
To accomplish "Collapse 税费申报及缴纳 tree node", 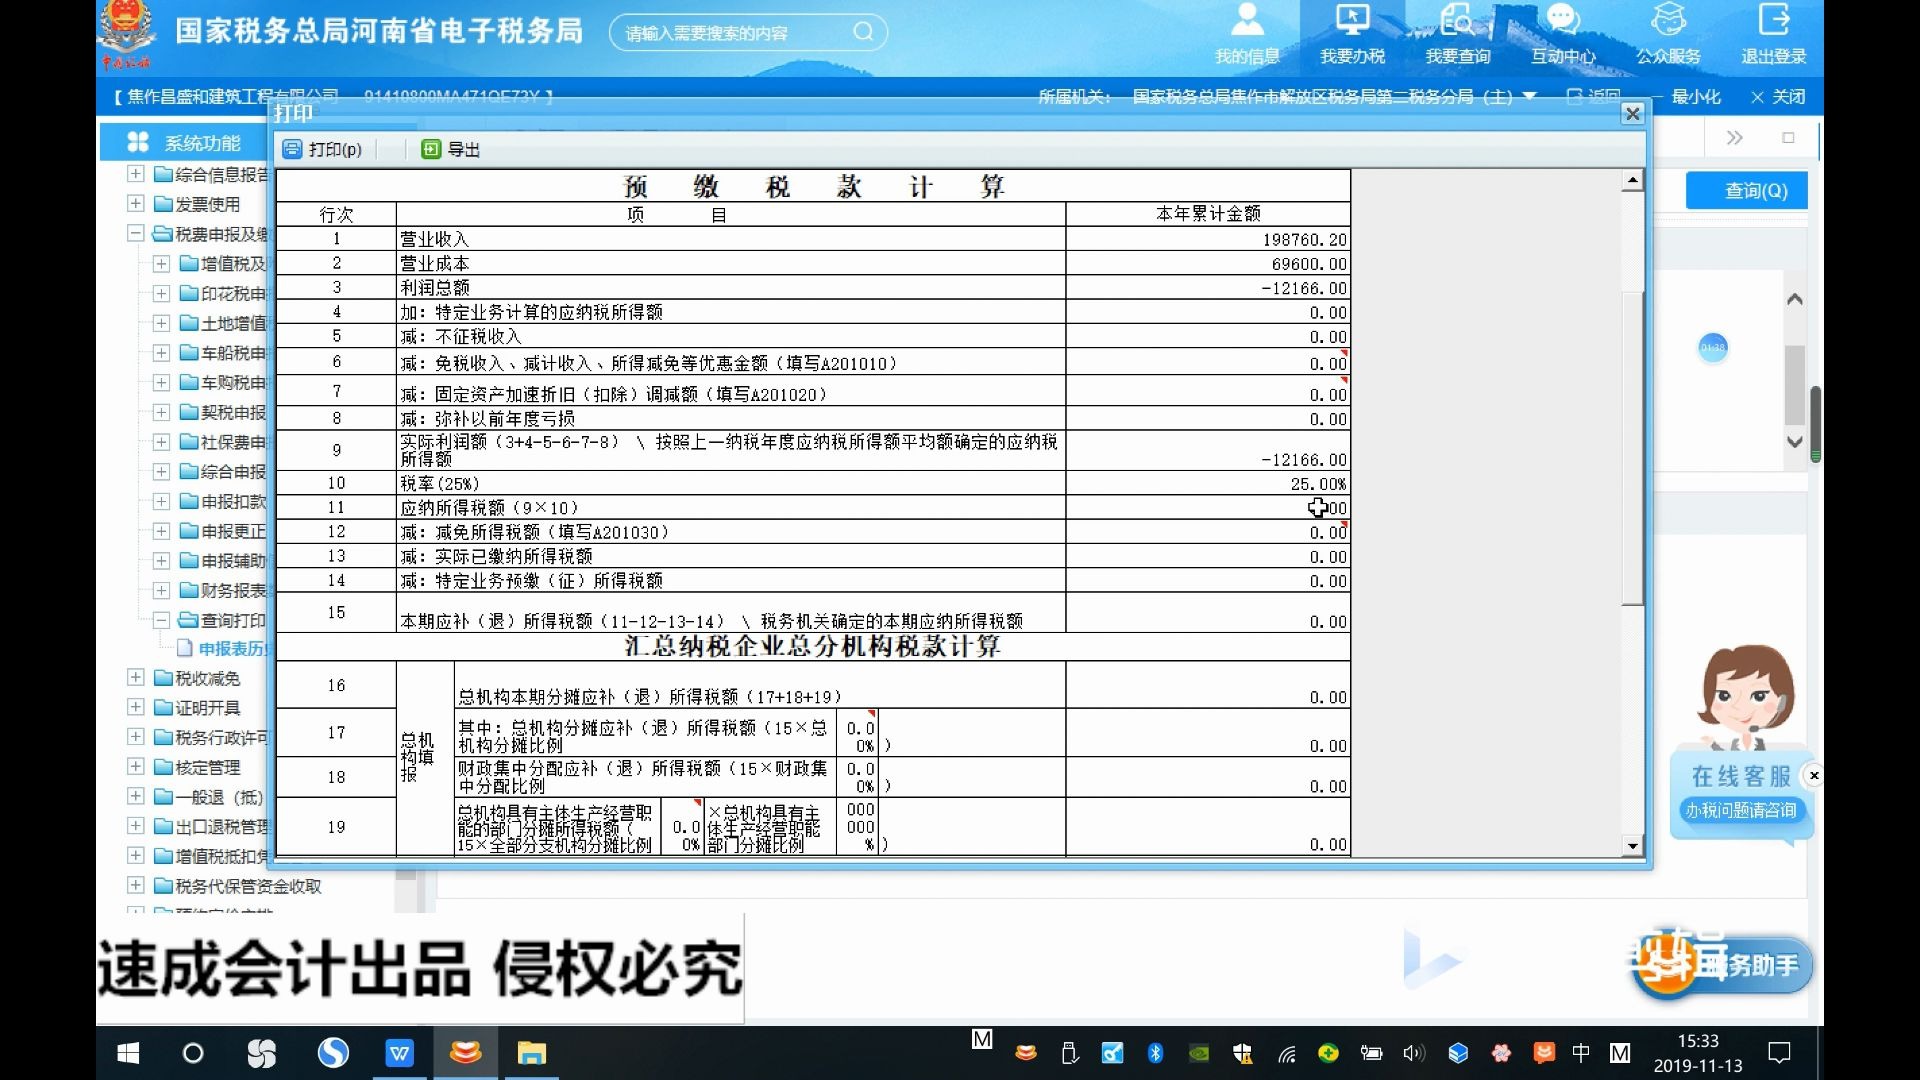I will click(136, 234).
